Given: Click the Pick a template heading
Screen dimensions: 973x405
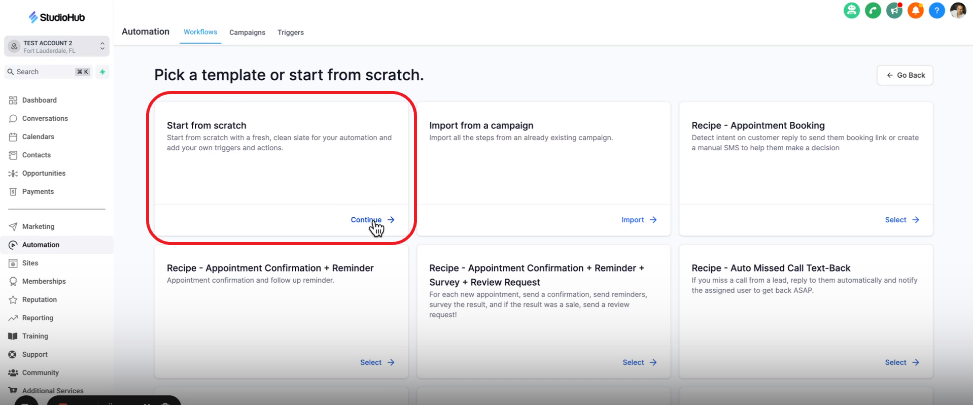Looking at the screenshot, I should pos(289,76).
